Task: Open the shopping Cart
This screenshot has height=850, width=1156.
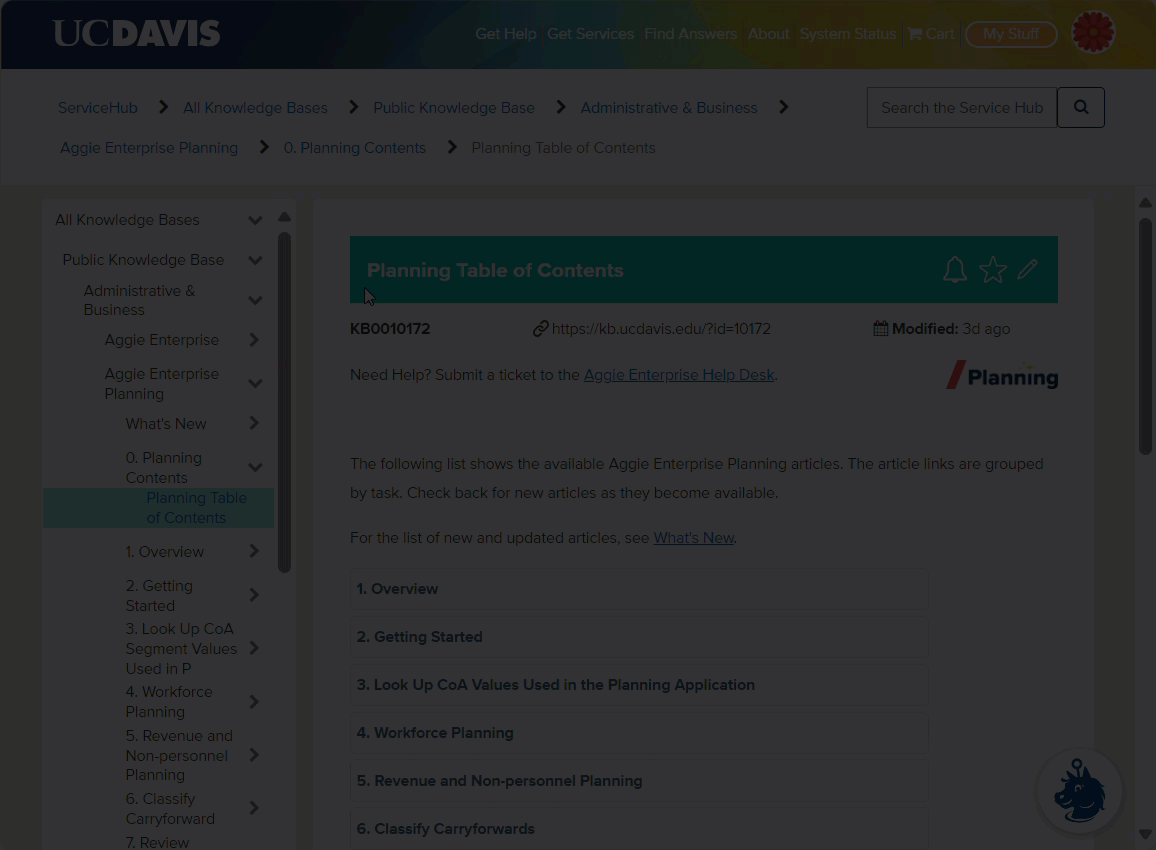Action: [930, 34]
